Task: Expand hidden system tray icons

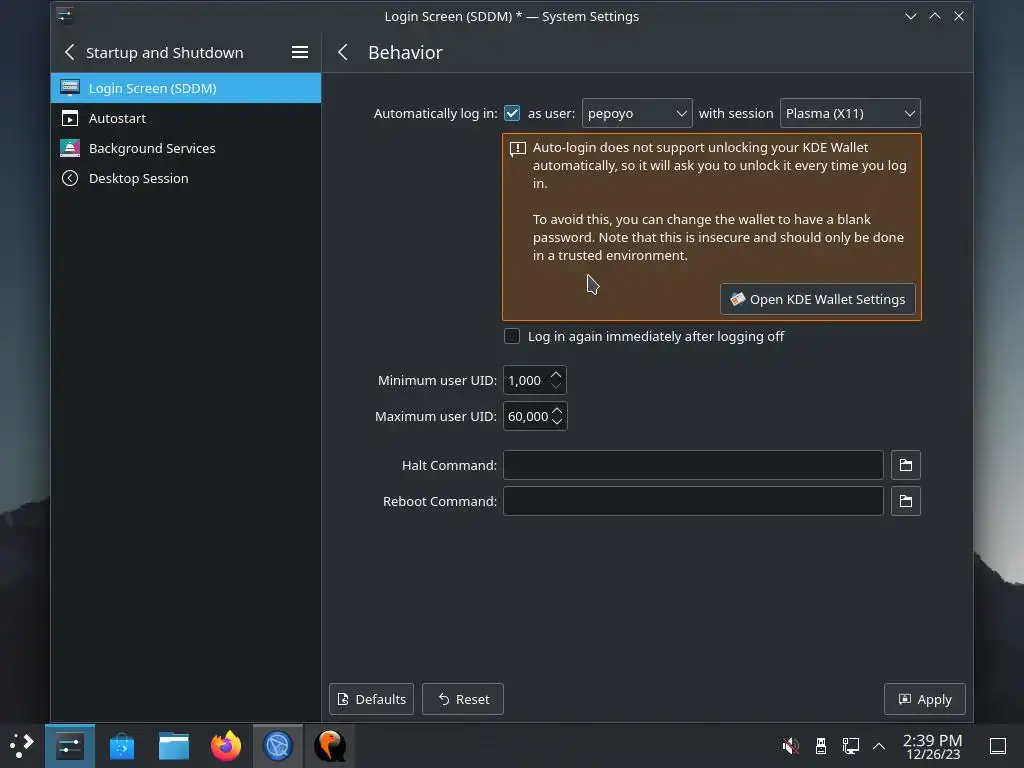Action: point(879,746)
